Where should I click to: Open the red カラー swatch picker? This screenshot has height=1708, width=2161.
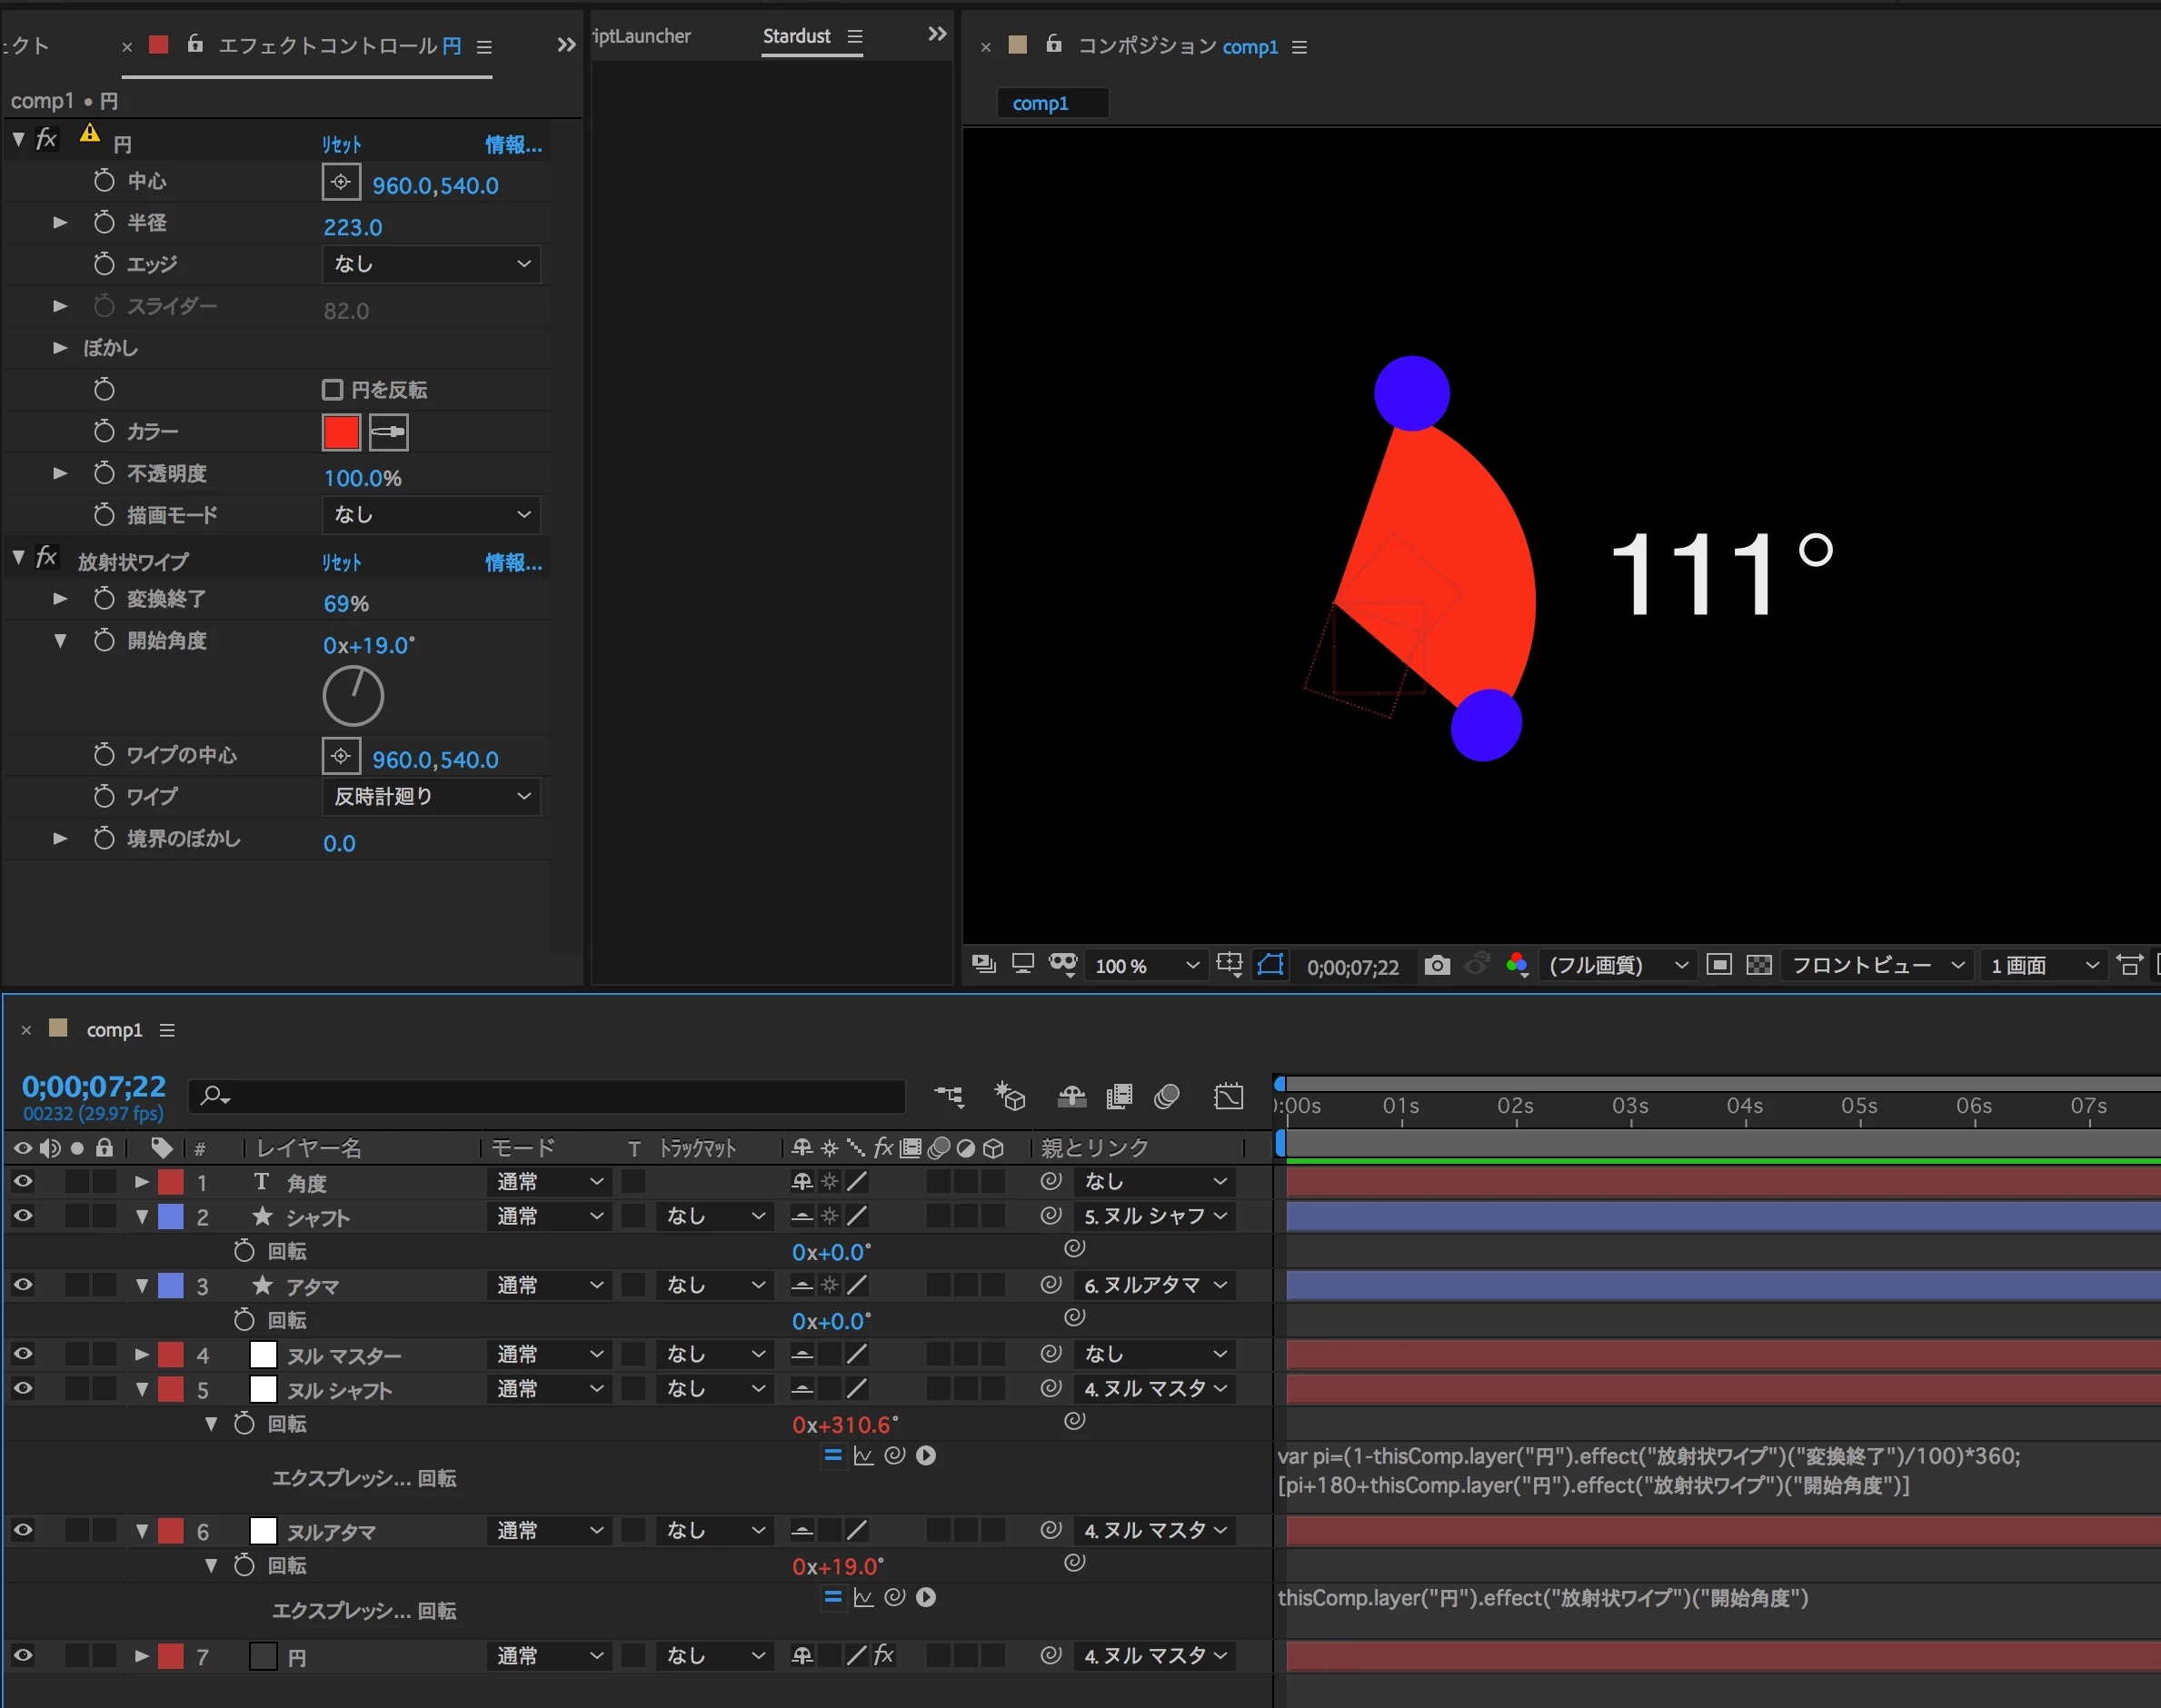(x=341, y=432)
